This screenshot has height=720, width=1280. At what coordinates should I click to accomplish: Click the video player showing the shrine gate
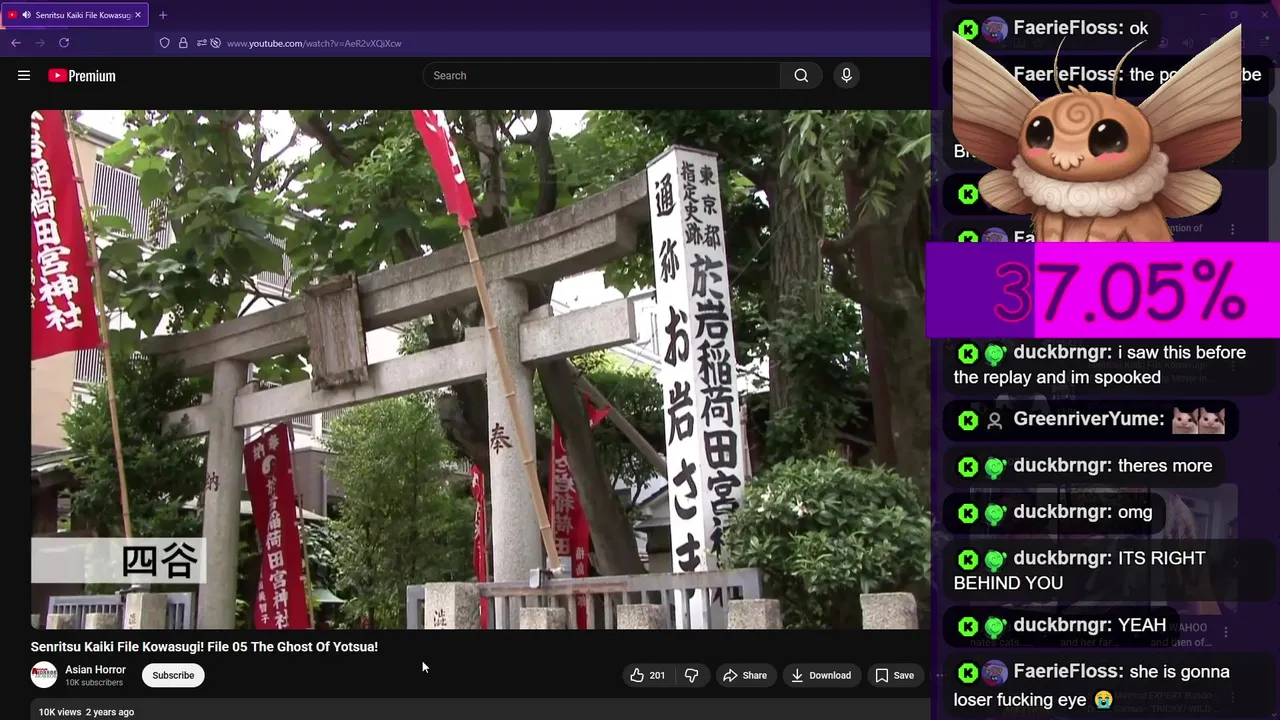tap(480, 369)
